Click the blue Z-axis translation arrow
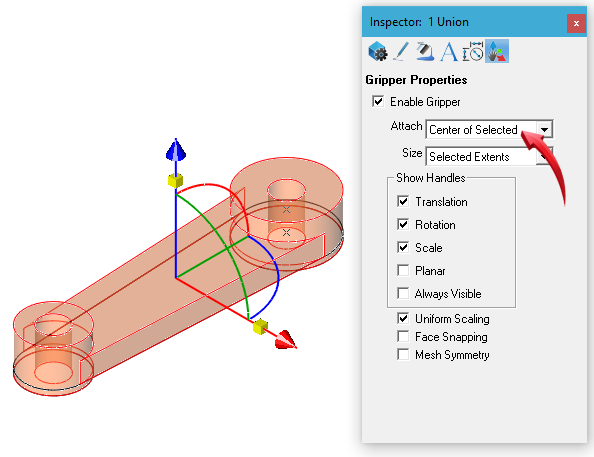This screenshot has height=457, width=594. tap(176, 150)
